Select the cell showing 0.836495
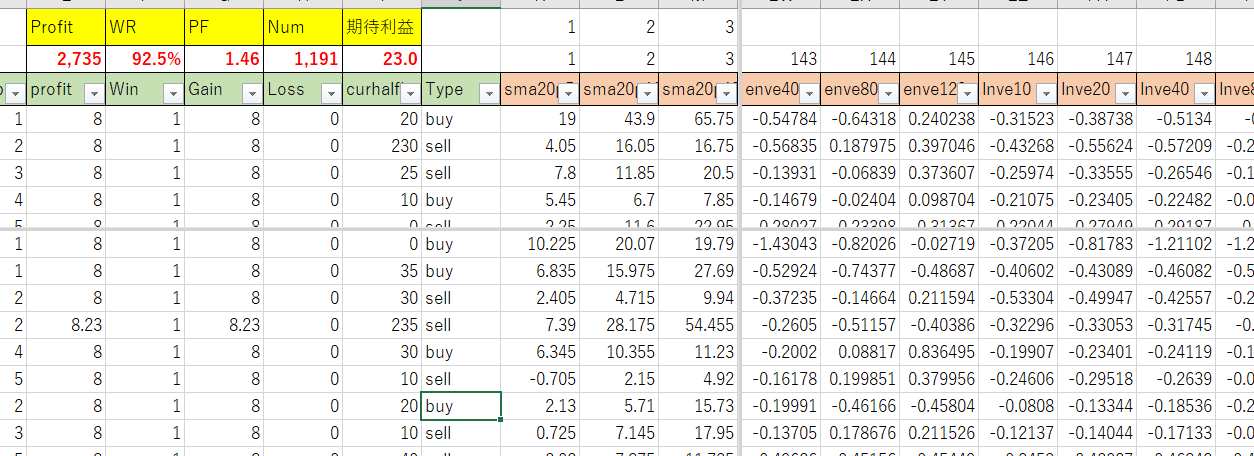 tap(939, 352)
